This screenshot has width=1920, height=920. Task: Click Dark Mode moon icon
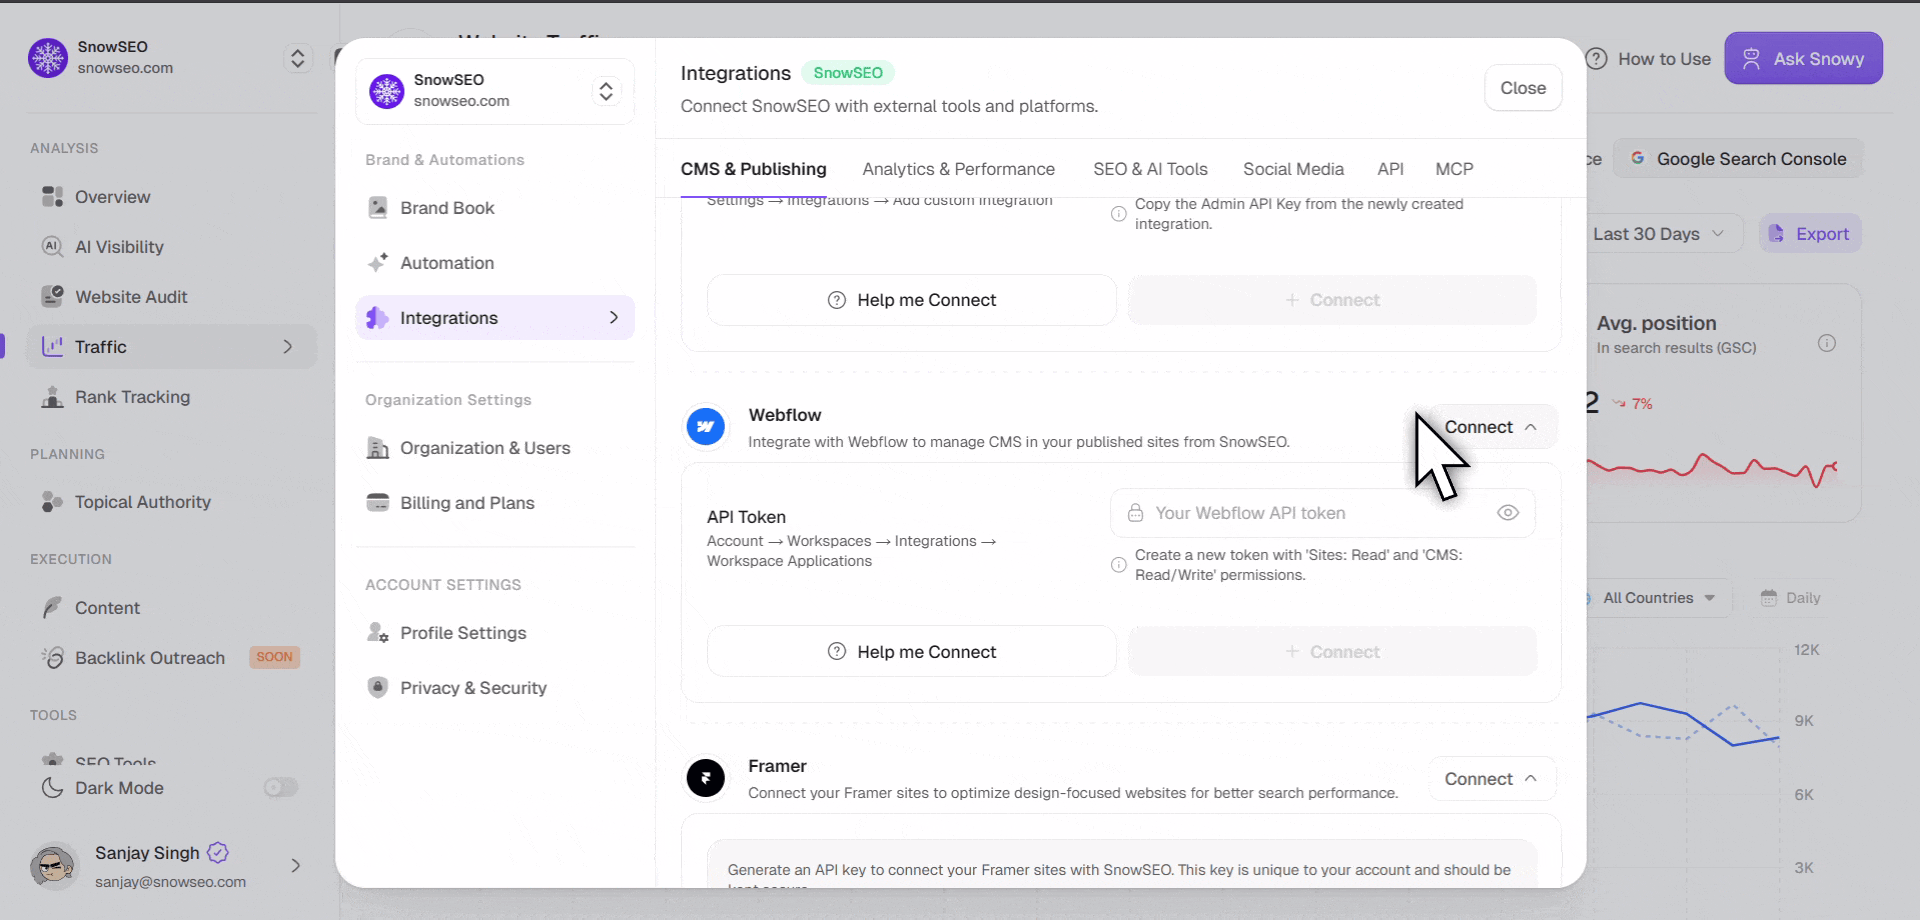coord(52,788)
